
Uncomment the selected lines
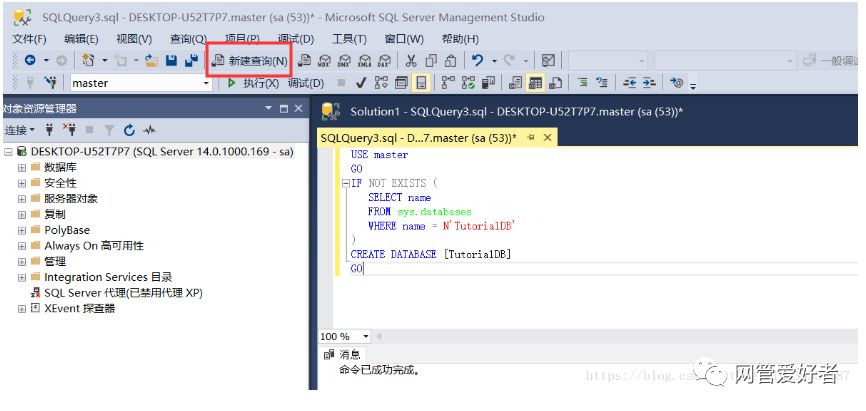pyautogui.click(x=602, y=83)
